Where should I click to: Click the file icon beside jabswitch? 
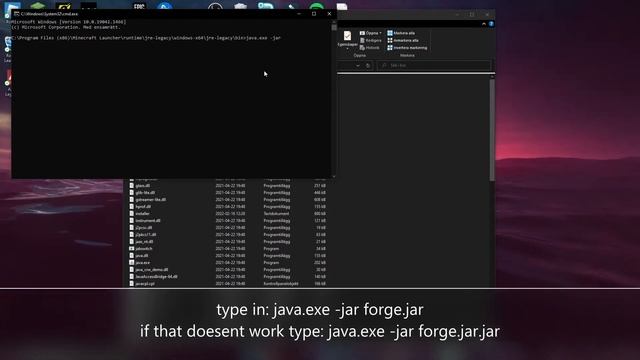pyautogui.click(x=131, y=249)
